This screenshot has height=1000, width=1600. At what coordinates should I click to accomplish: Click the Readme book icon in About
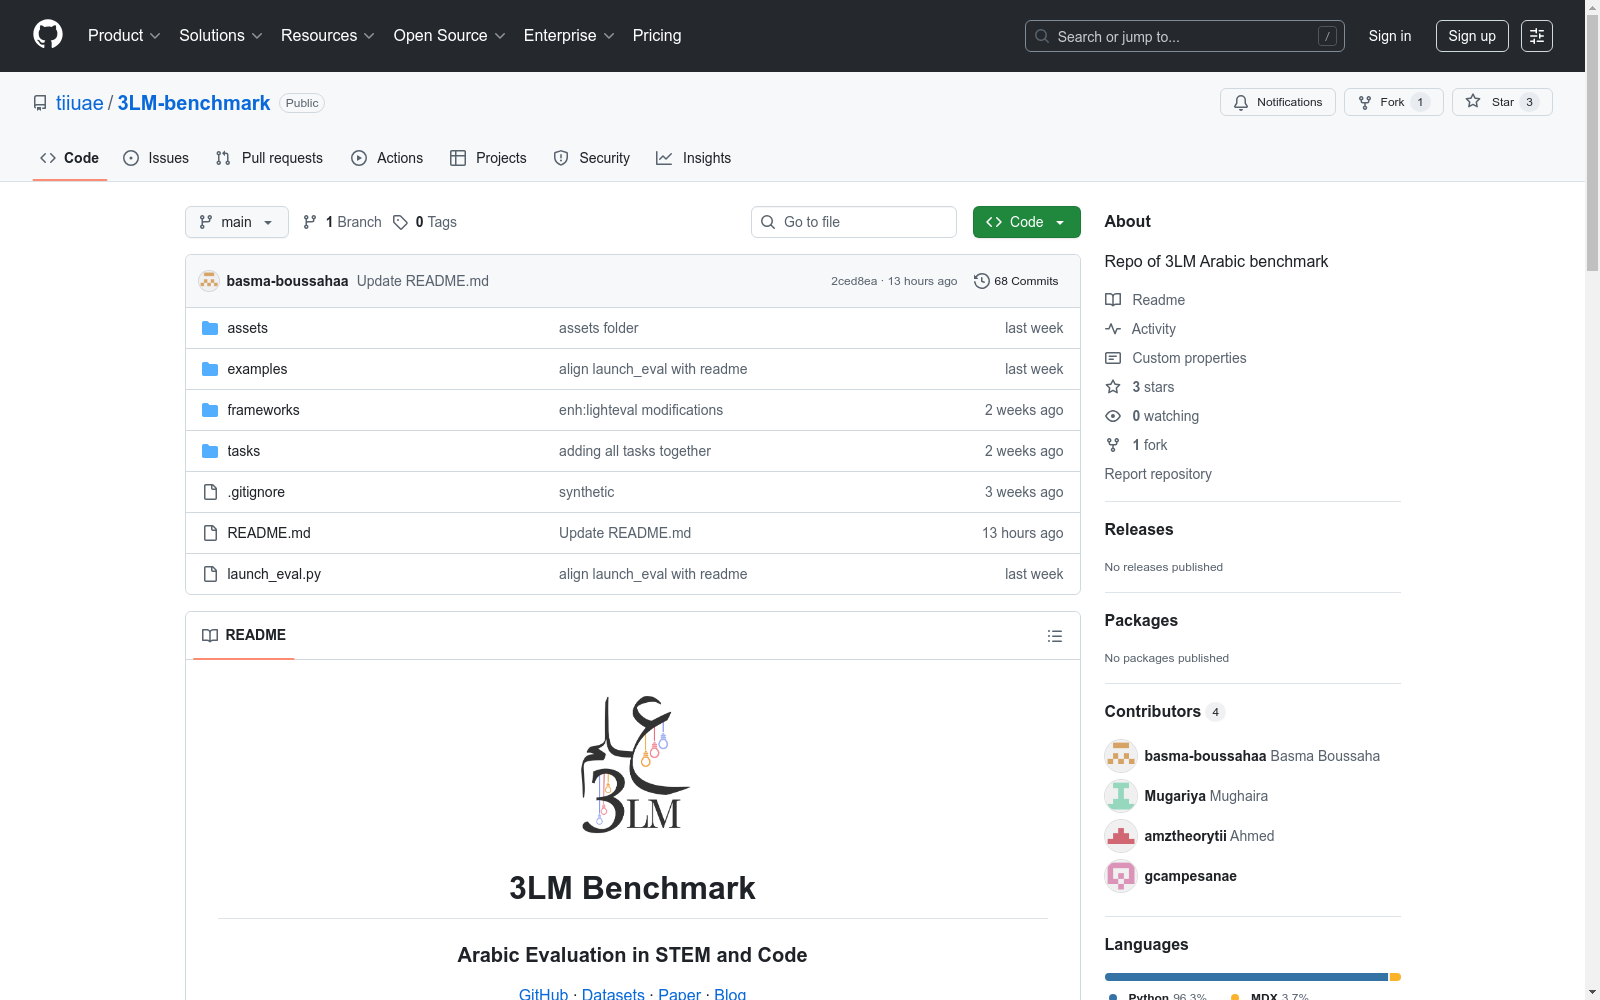[x=1113, y=300]
